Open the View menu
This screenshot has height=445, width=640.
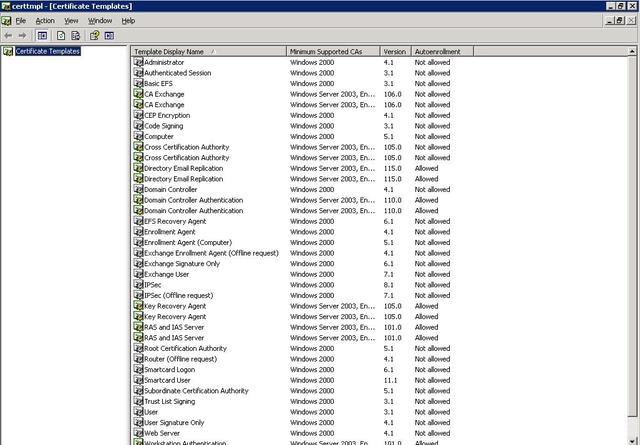click(x=71, y=21)
